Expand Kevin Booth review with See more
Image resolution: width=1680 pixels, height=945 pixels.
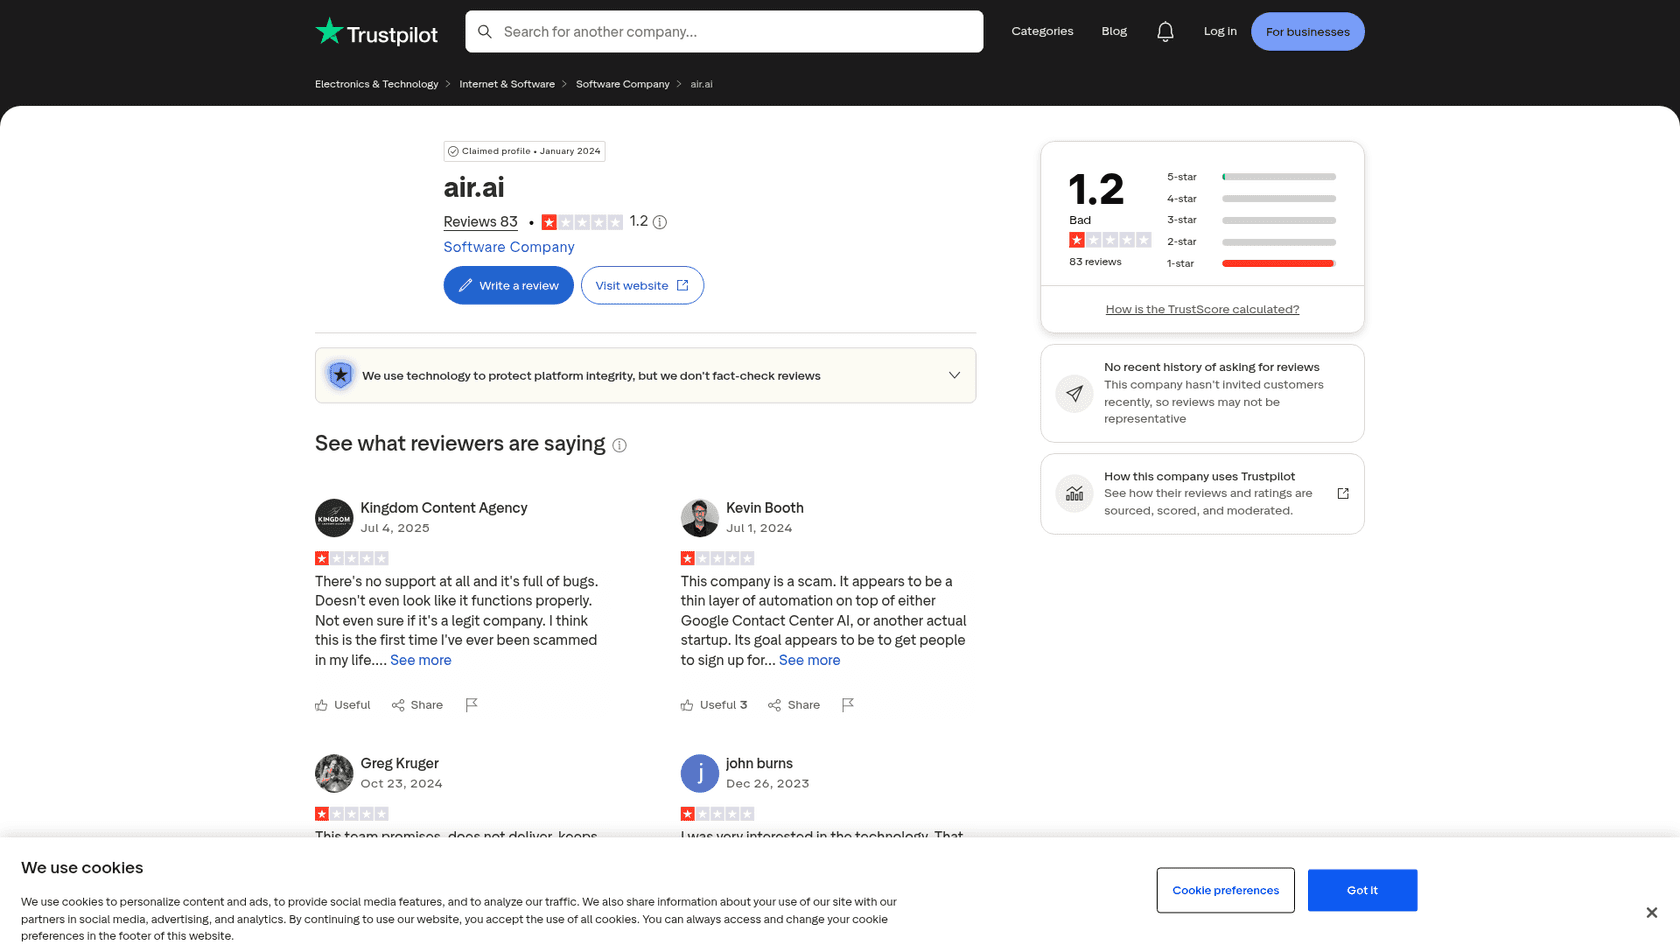pyautogui.click(x=809, y=660)
